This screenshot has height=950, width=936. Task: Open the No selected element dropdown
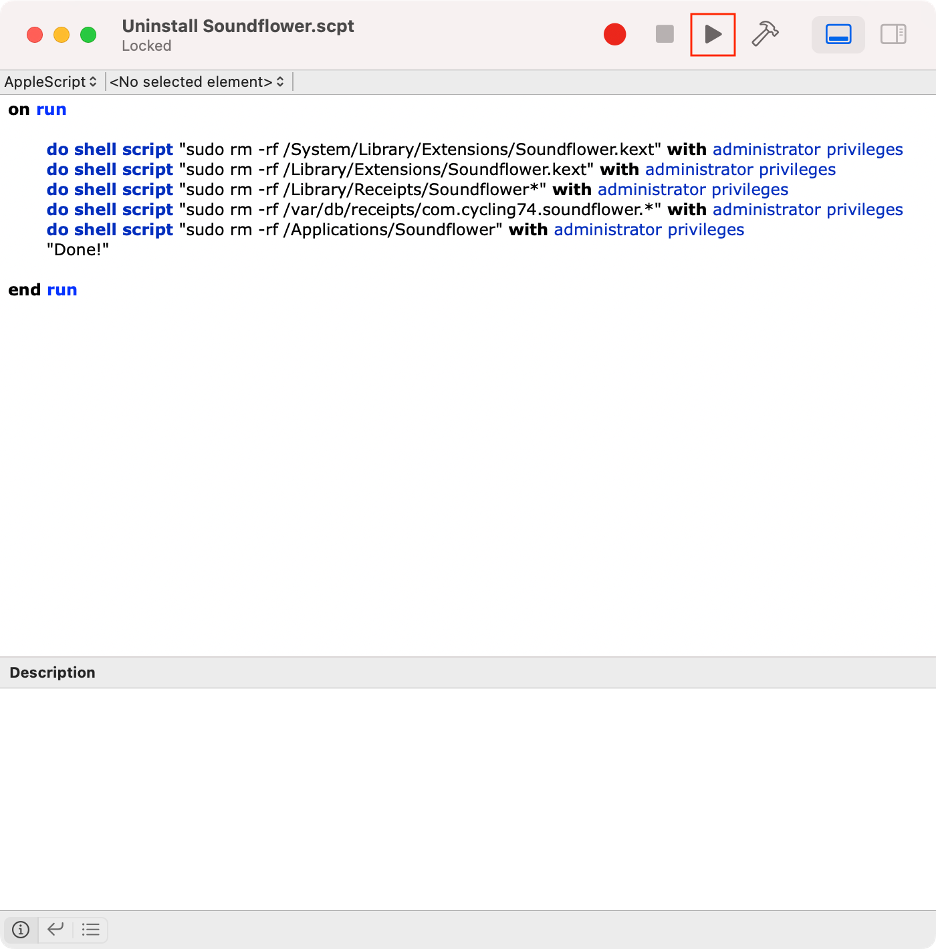click(197, 82)
